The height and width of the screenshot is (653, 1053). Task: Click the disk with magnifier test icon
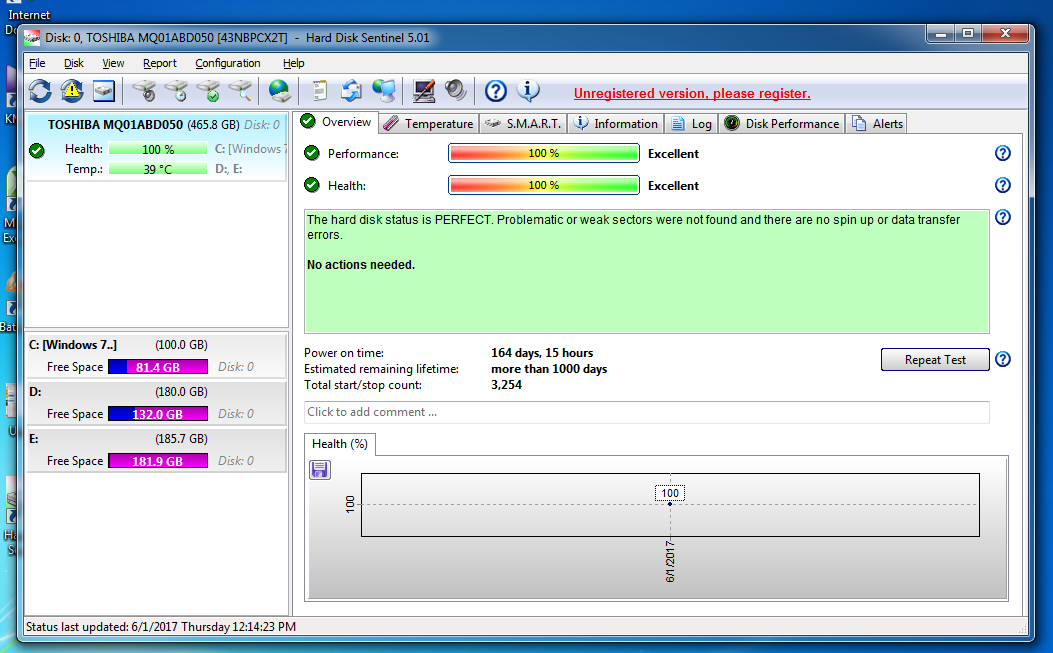pos(240,92)
